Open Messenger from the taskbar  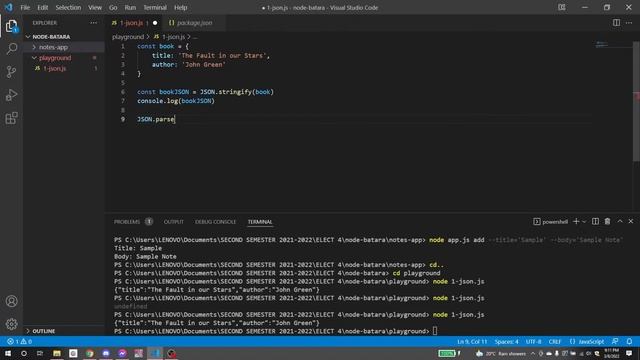[x=122, y=353]
